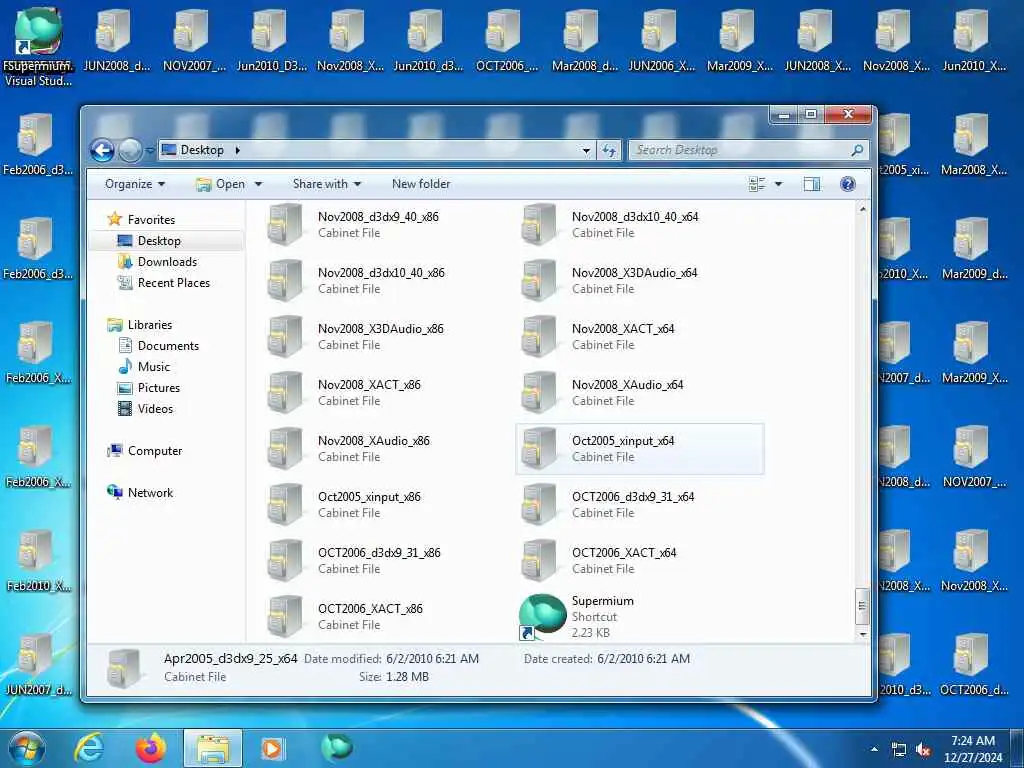Open the Videos library
This screenshot has height=768, width=1024.
[x=155, y=409]
